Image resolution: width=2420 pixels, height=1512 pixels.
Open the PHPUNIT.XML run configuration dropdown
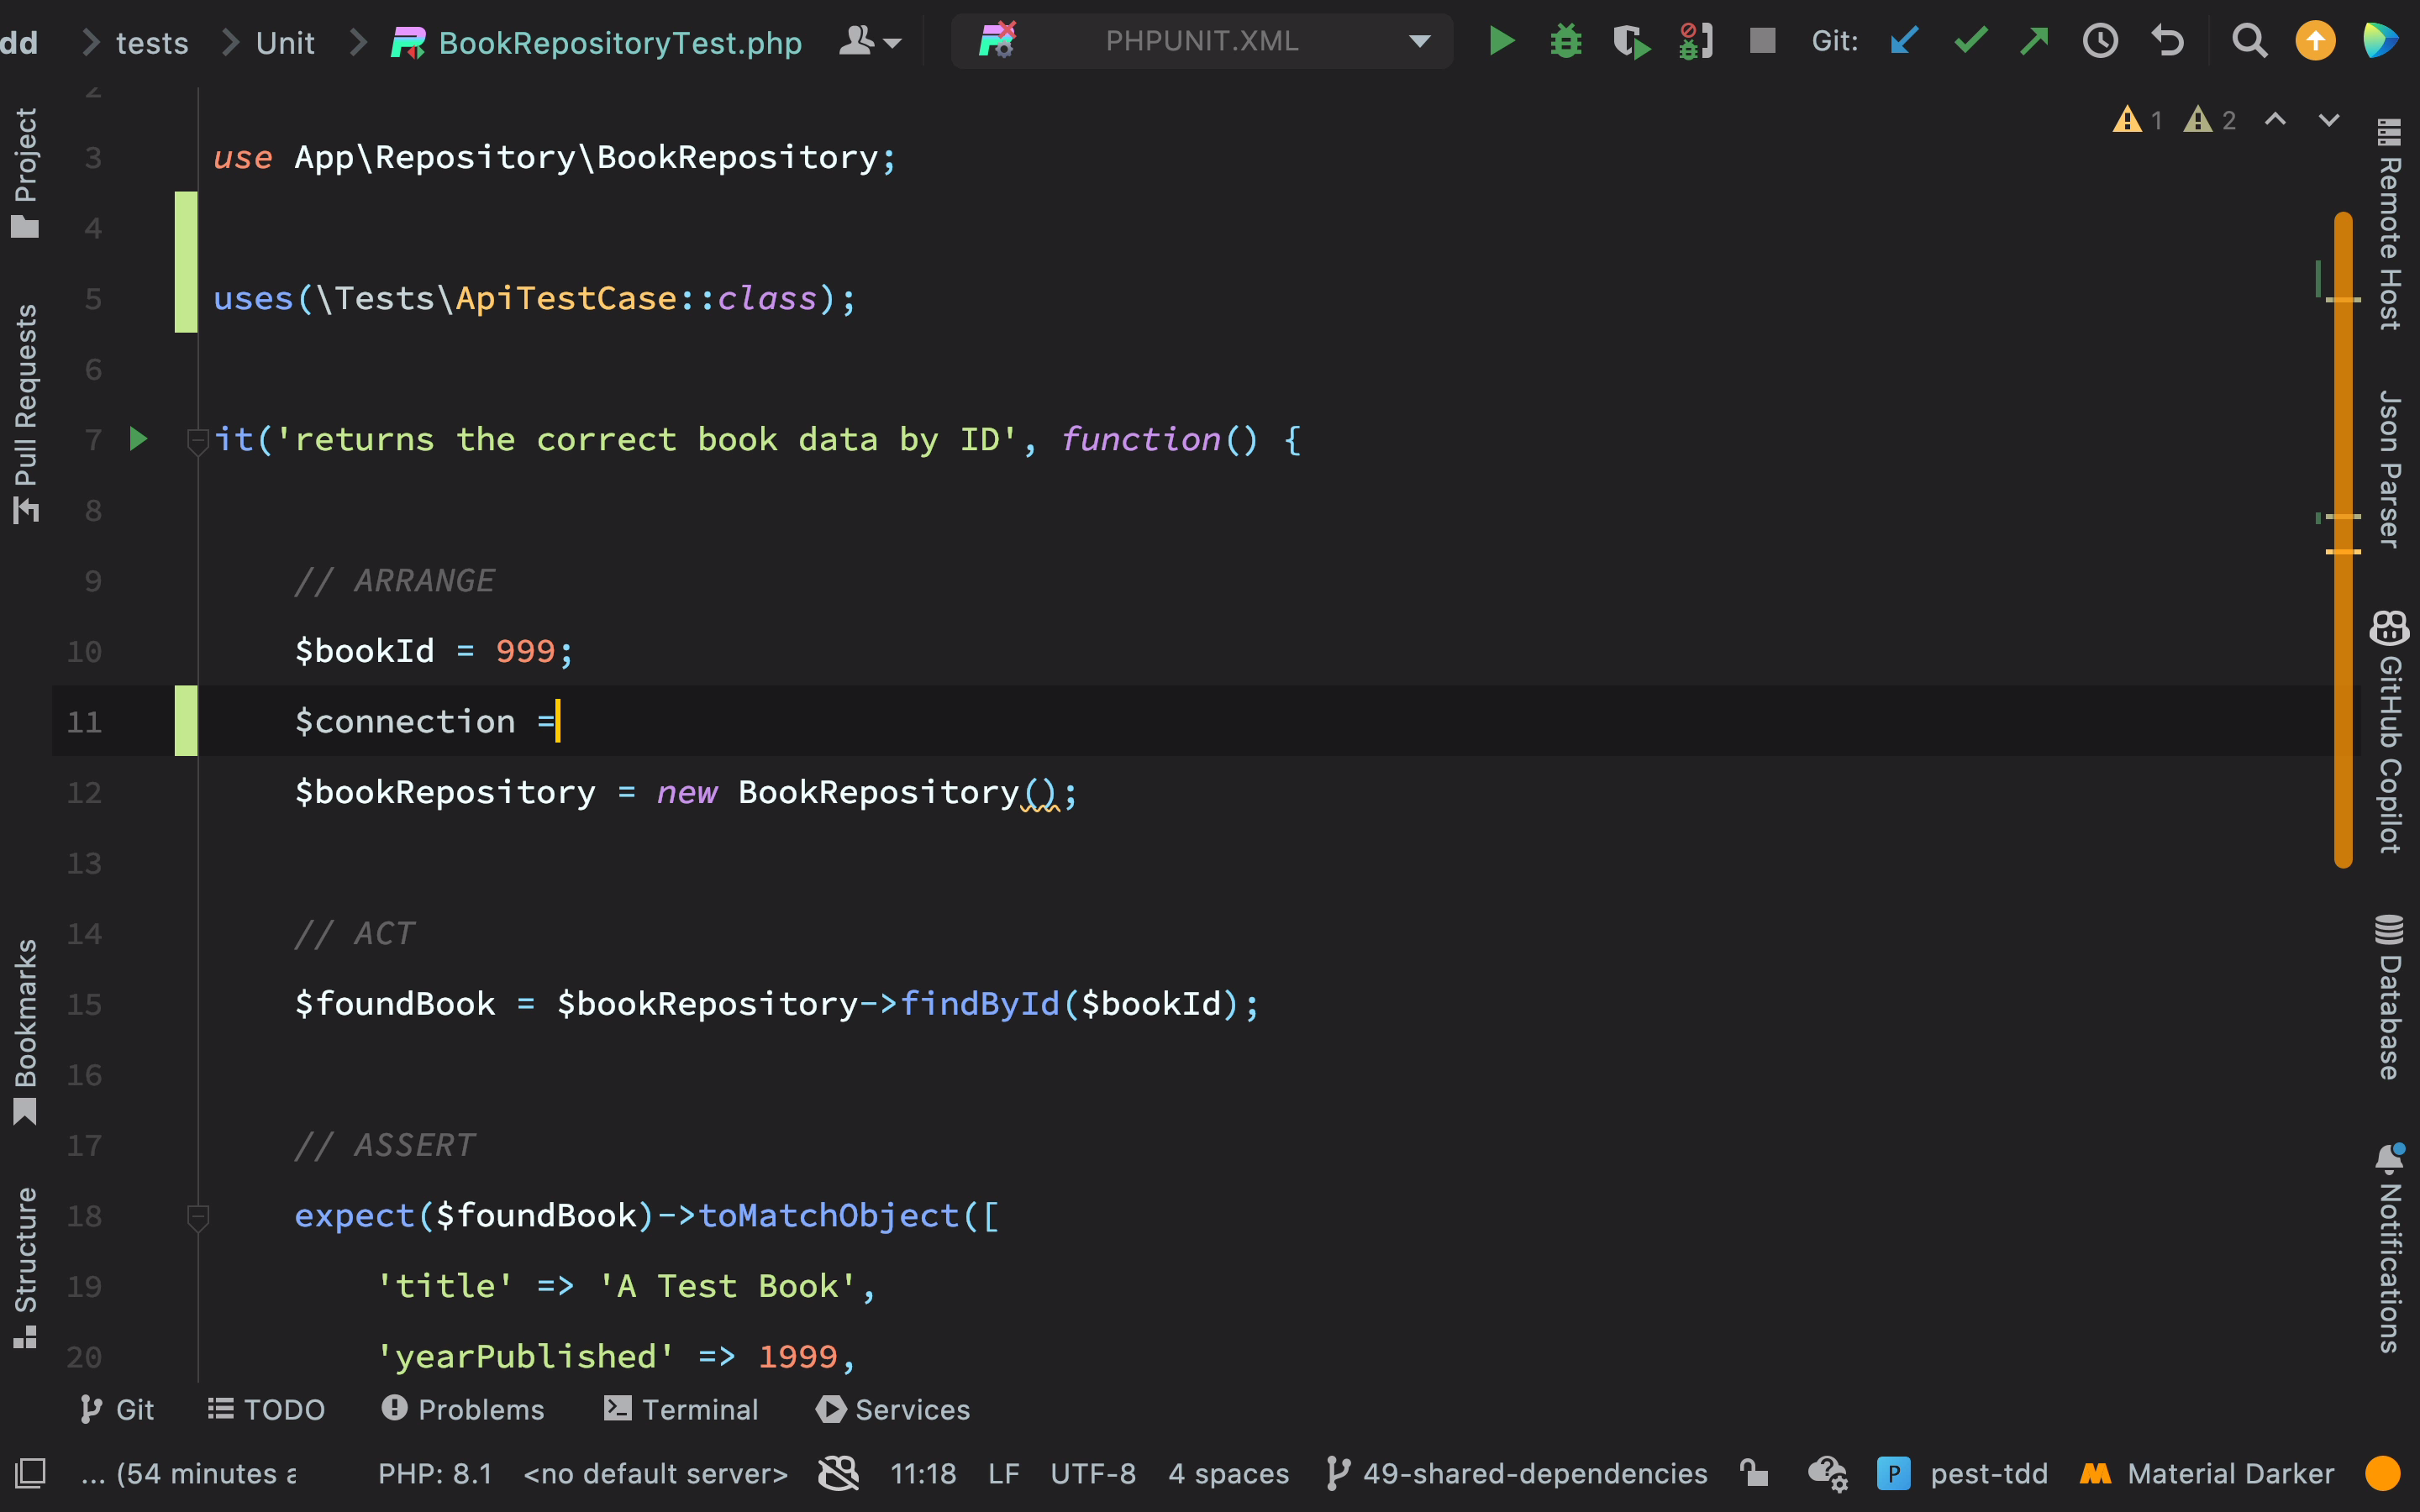[1202, 41]
